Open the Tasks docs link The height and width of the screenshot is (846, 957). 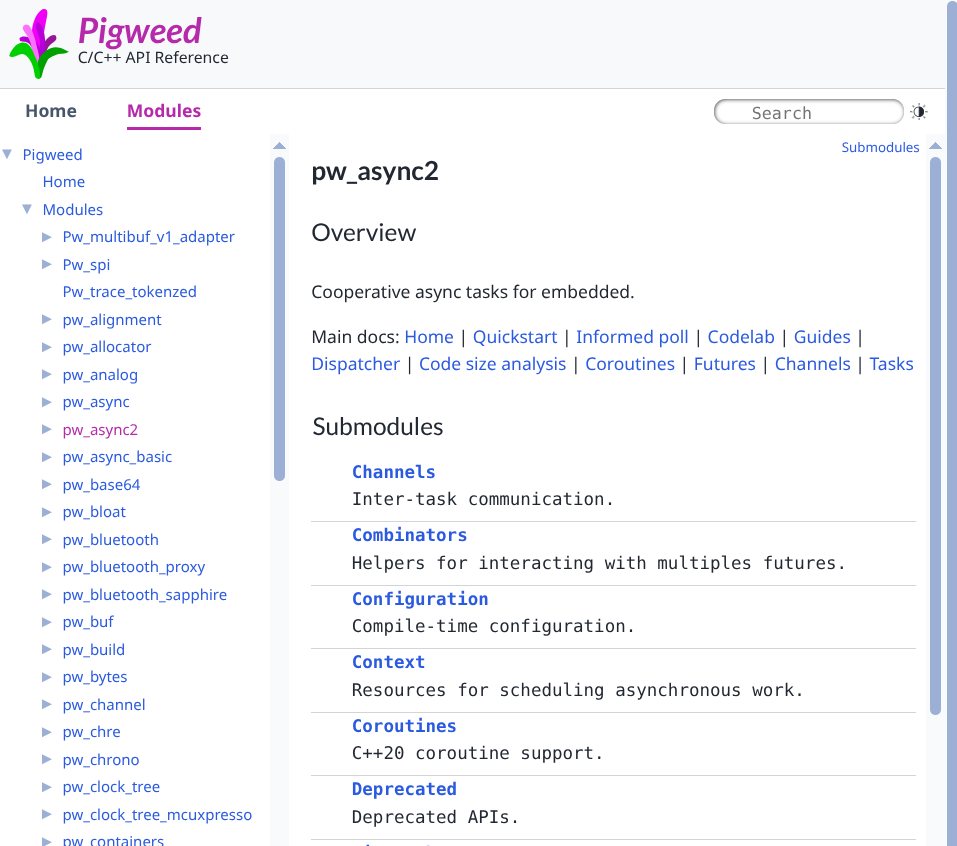pyautogui.click(x=891, y=364)
